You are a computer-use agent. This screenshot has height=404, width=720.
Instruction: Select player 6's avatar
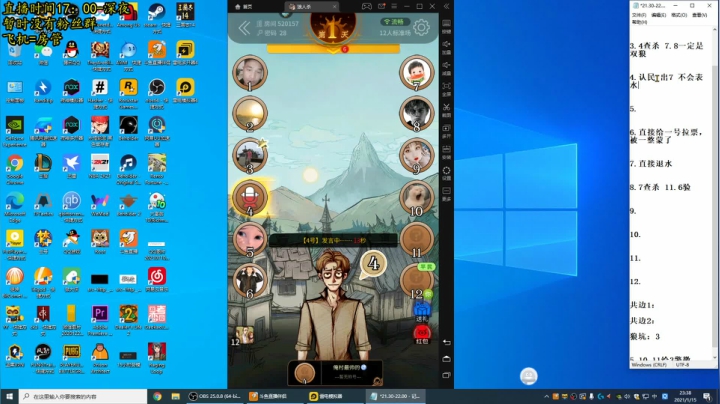click(250, 280)
